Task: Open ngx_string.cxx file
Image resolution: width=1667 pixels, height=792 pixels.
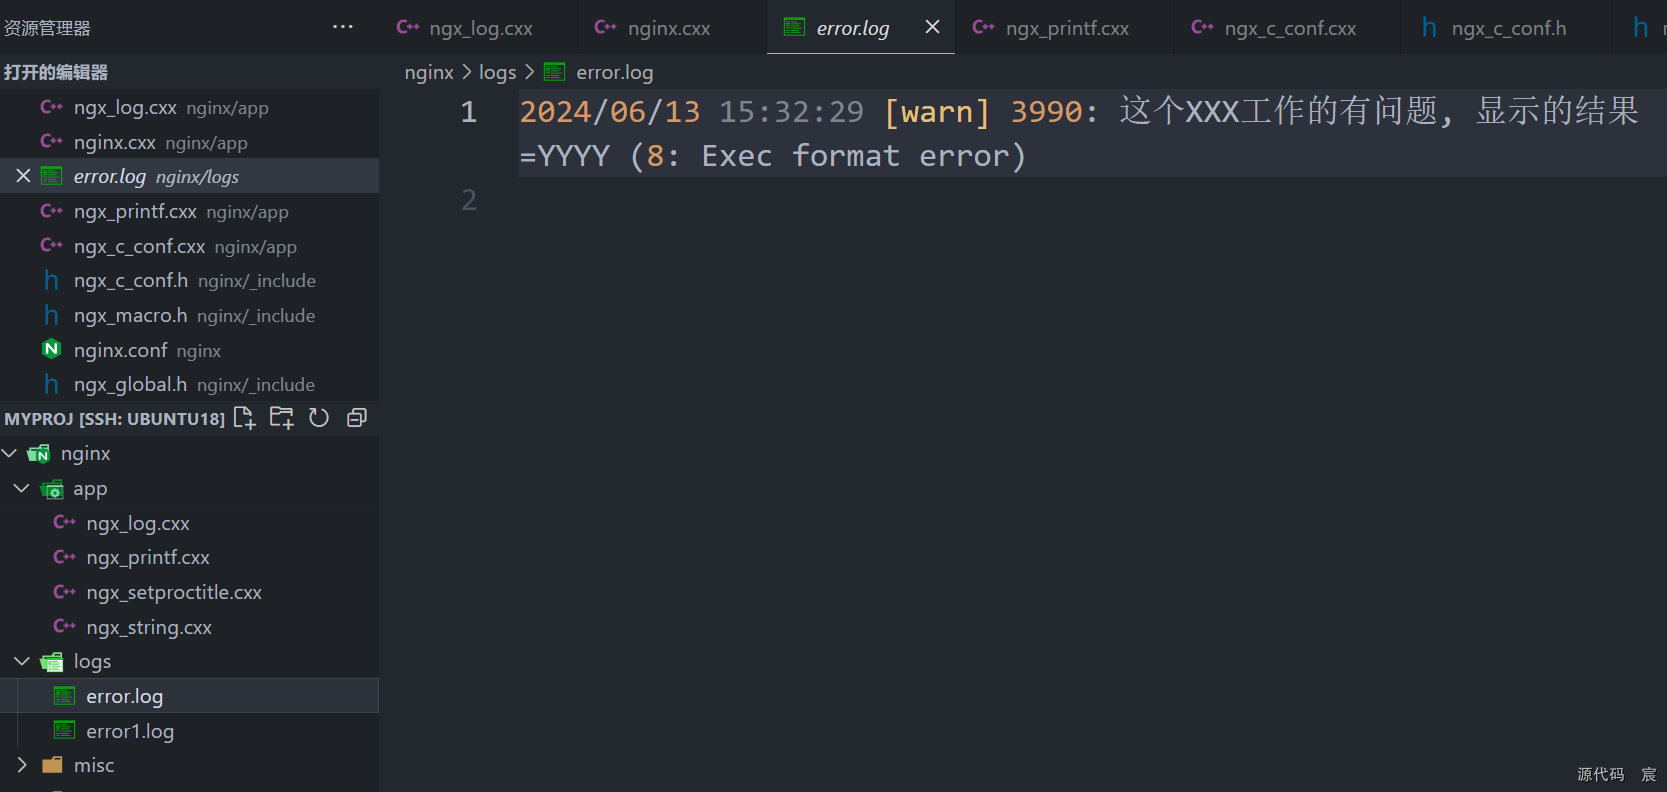Action: click(189, 627)
